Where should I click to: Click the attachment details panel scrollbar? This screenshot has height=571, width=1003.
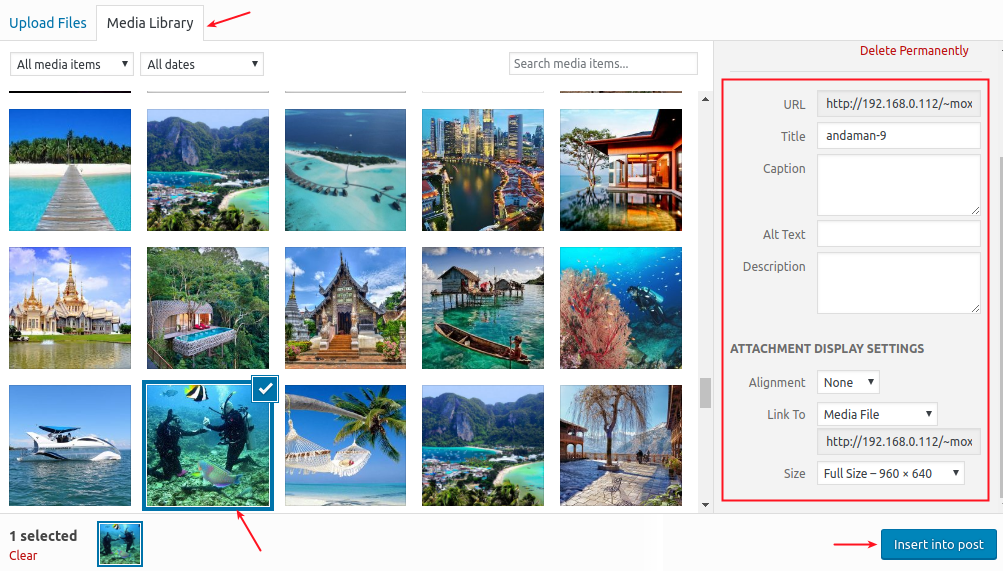click(1000, 326)
